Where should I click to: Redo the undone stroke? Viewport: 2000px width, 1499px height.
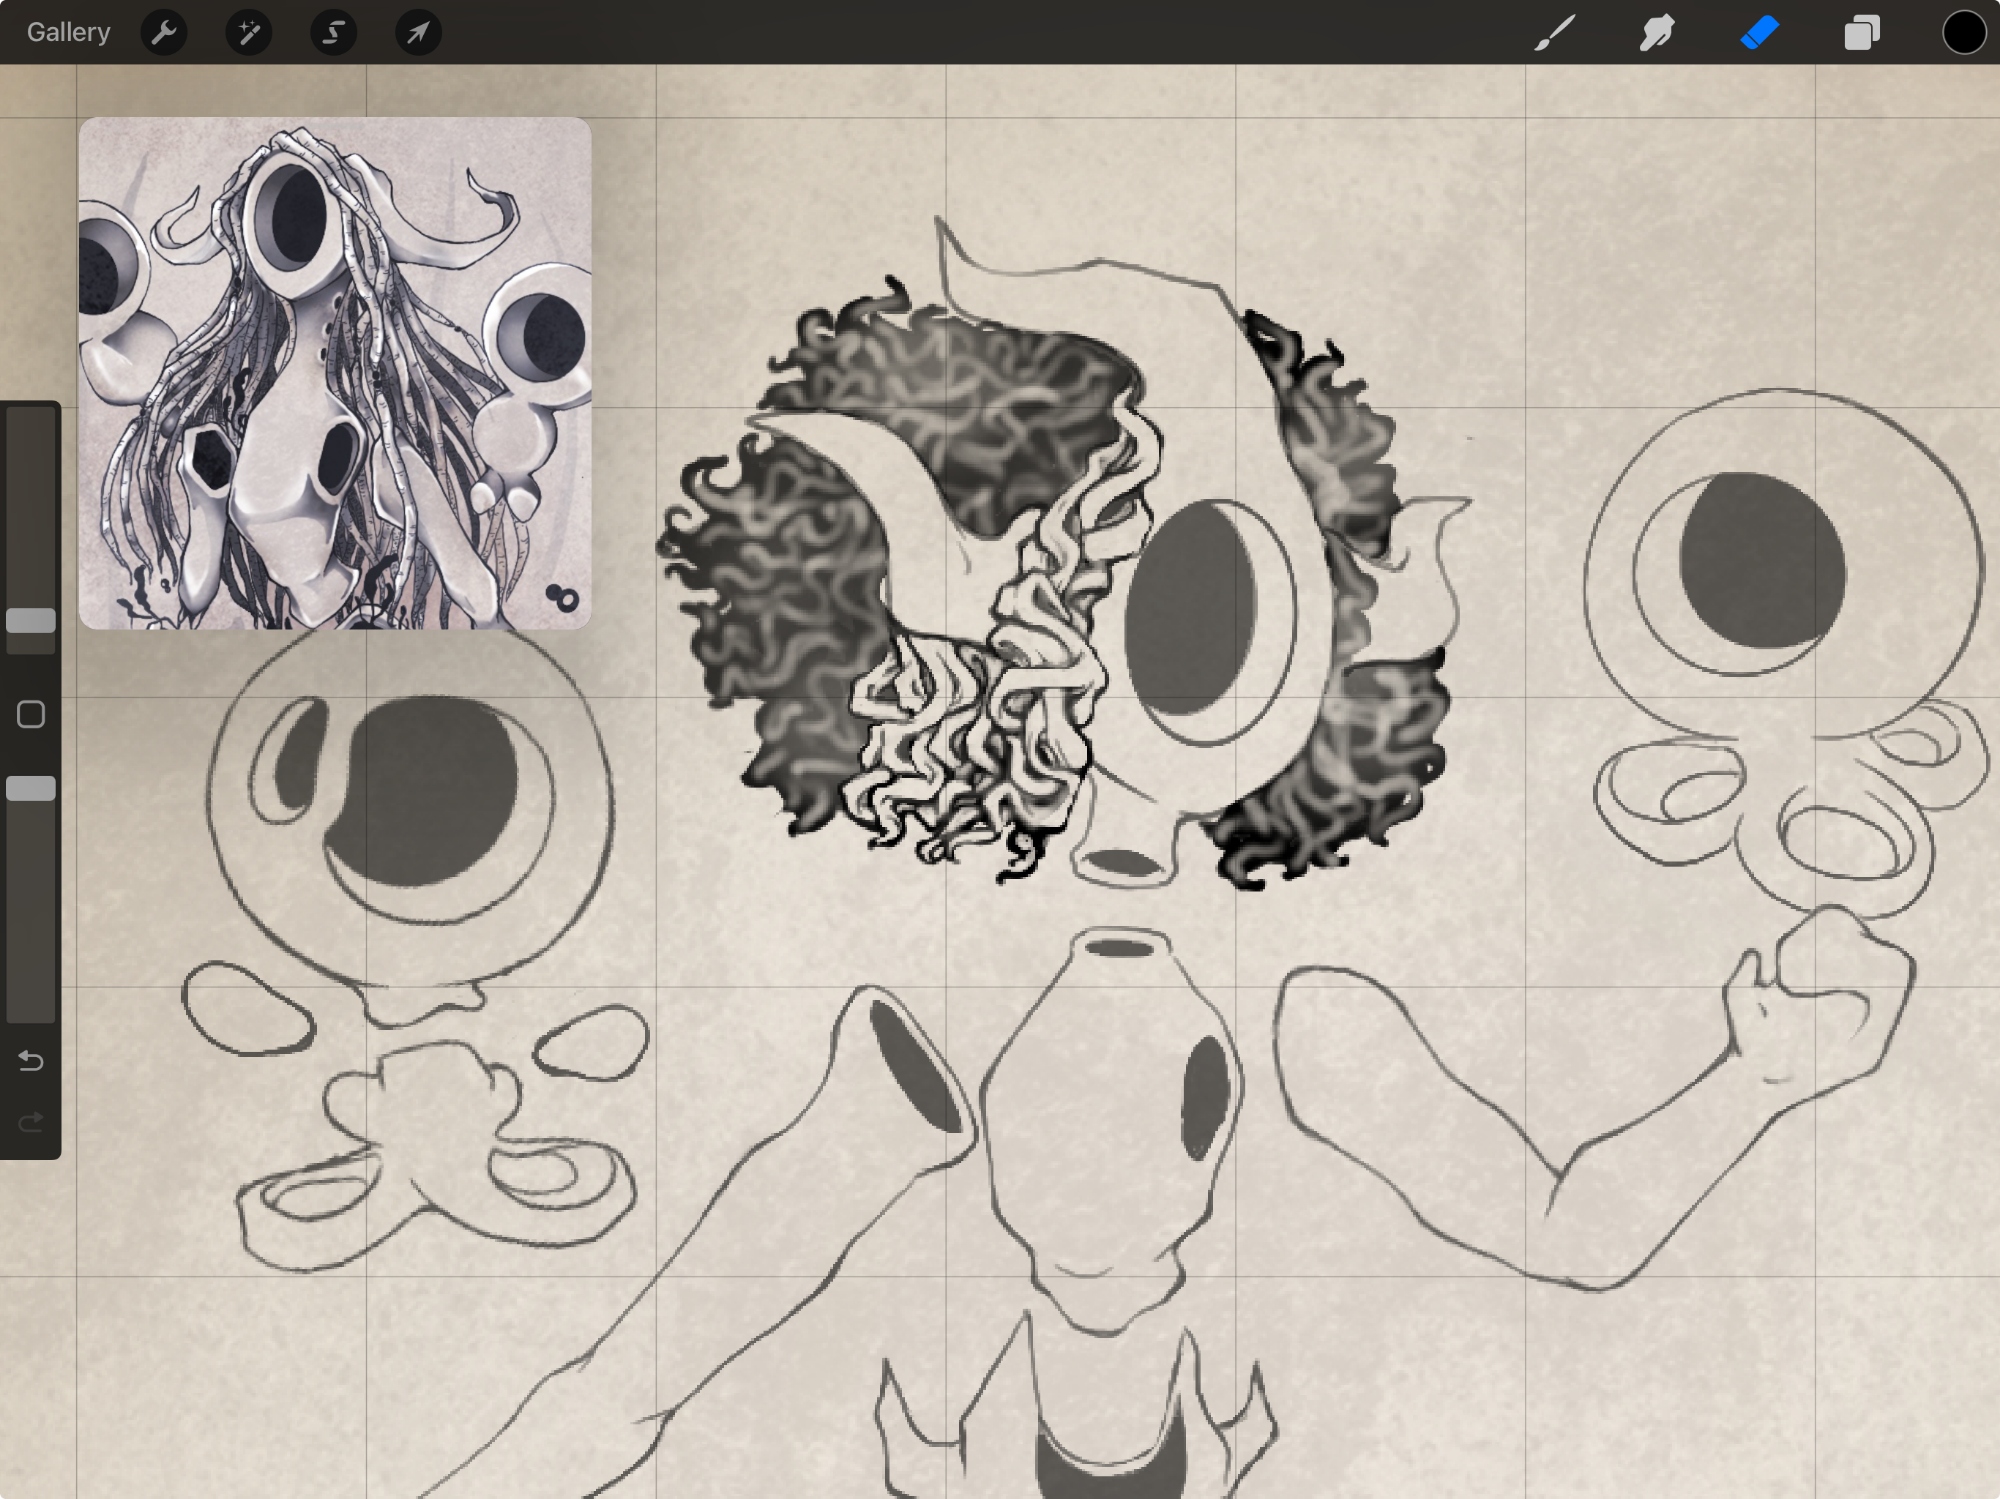(31, 1122)
